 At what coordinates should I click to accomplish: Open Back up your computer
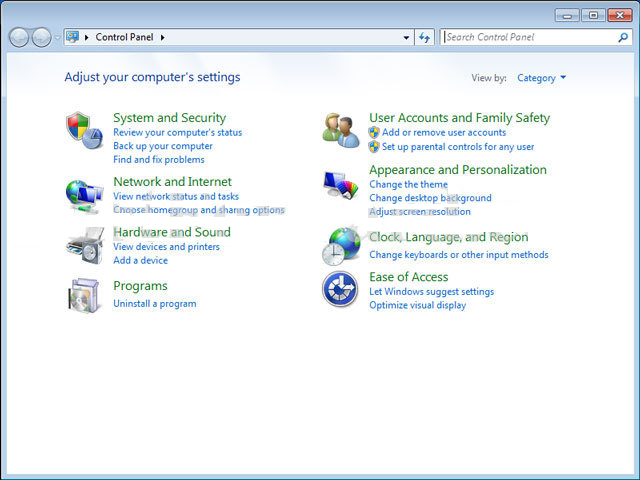(163, 146)
